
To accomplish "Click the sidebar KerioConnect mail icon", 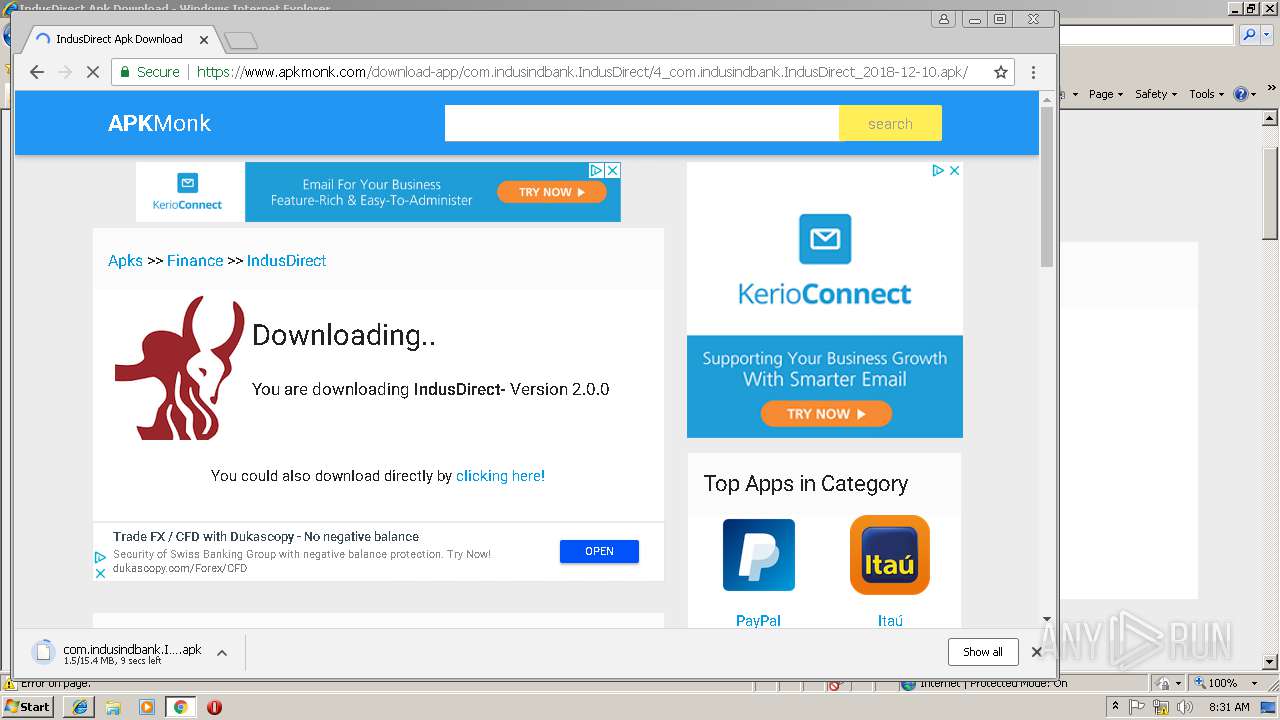I will coord(825,239).
